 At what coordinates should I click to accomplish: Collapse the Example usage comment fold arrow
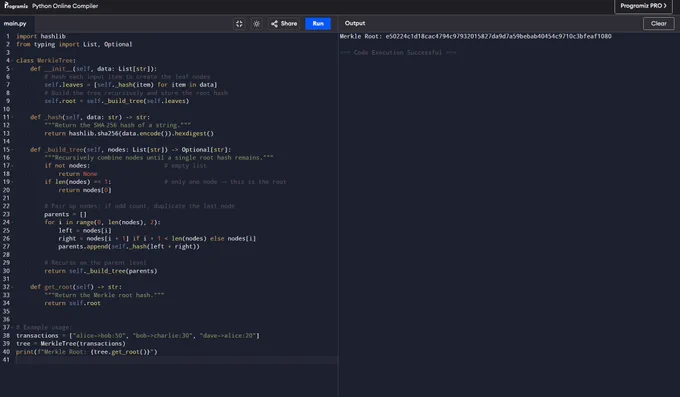(12, 327)
